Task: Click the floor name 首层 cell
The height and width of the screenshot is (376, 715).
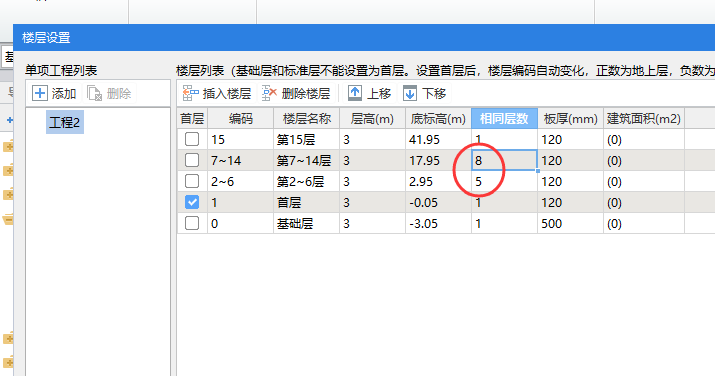Action: (x=306, y=202)
